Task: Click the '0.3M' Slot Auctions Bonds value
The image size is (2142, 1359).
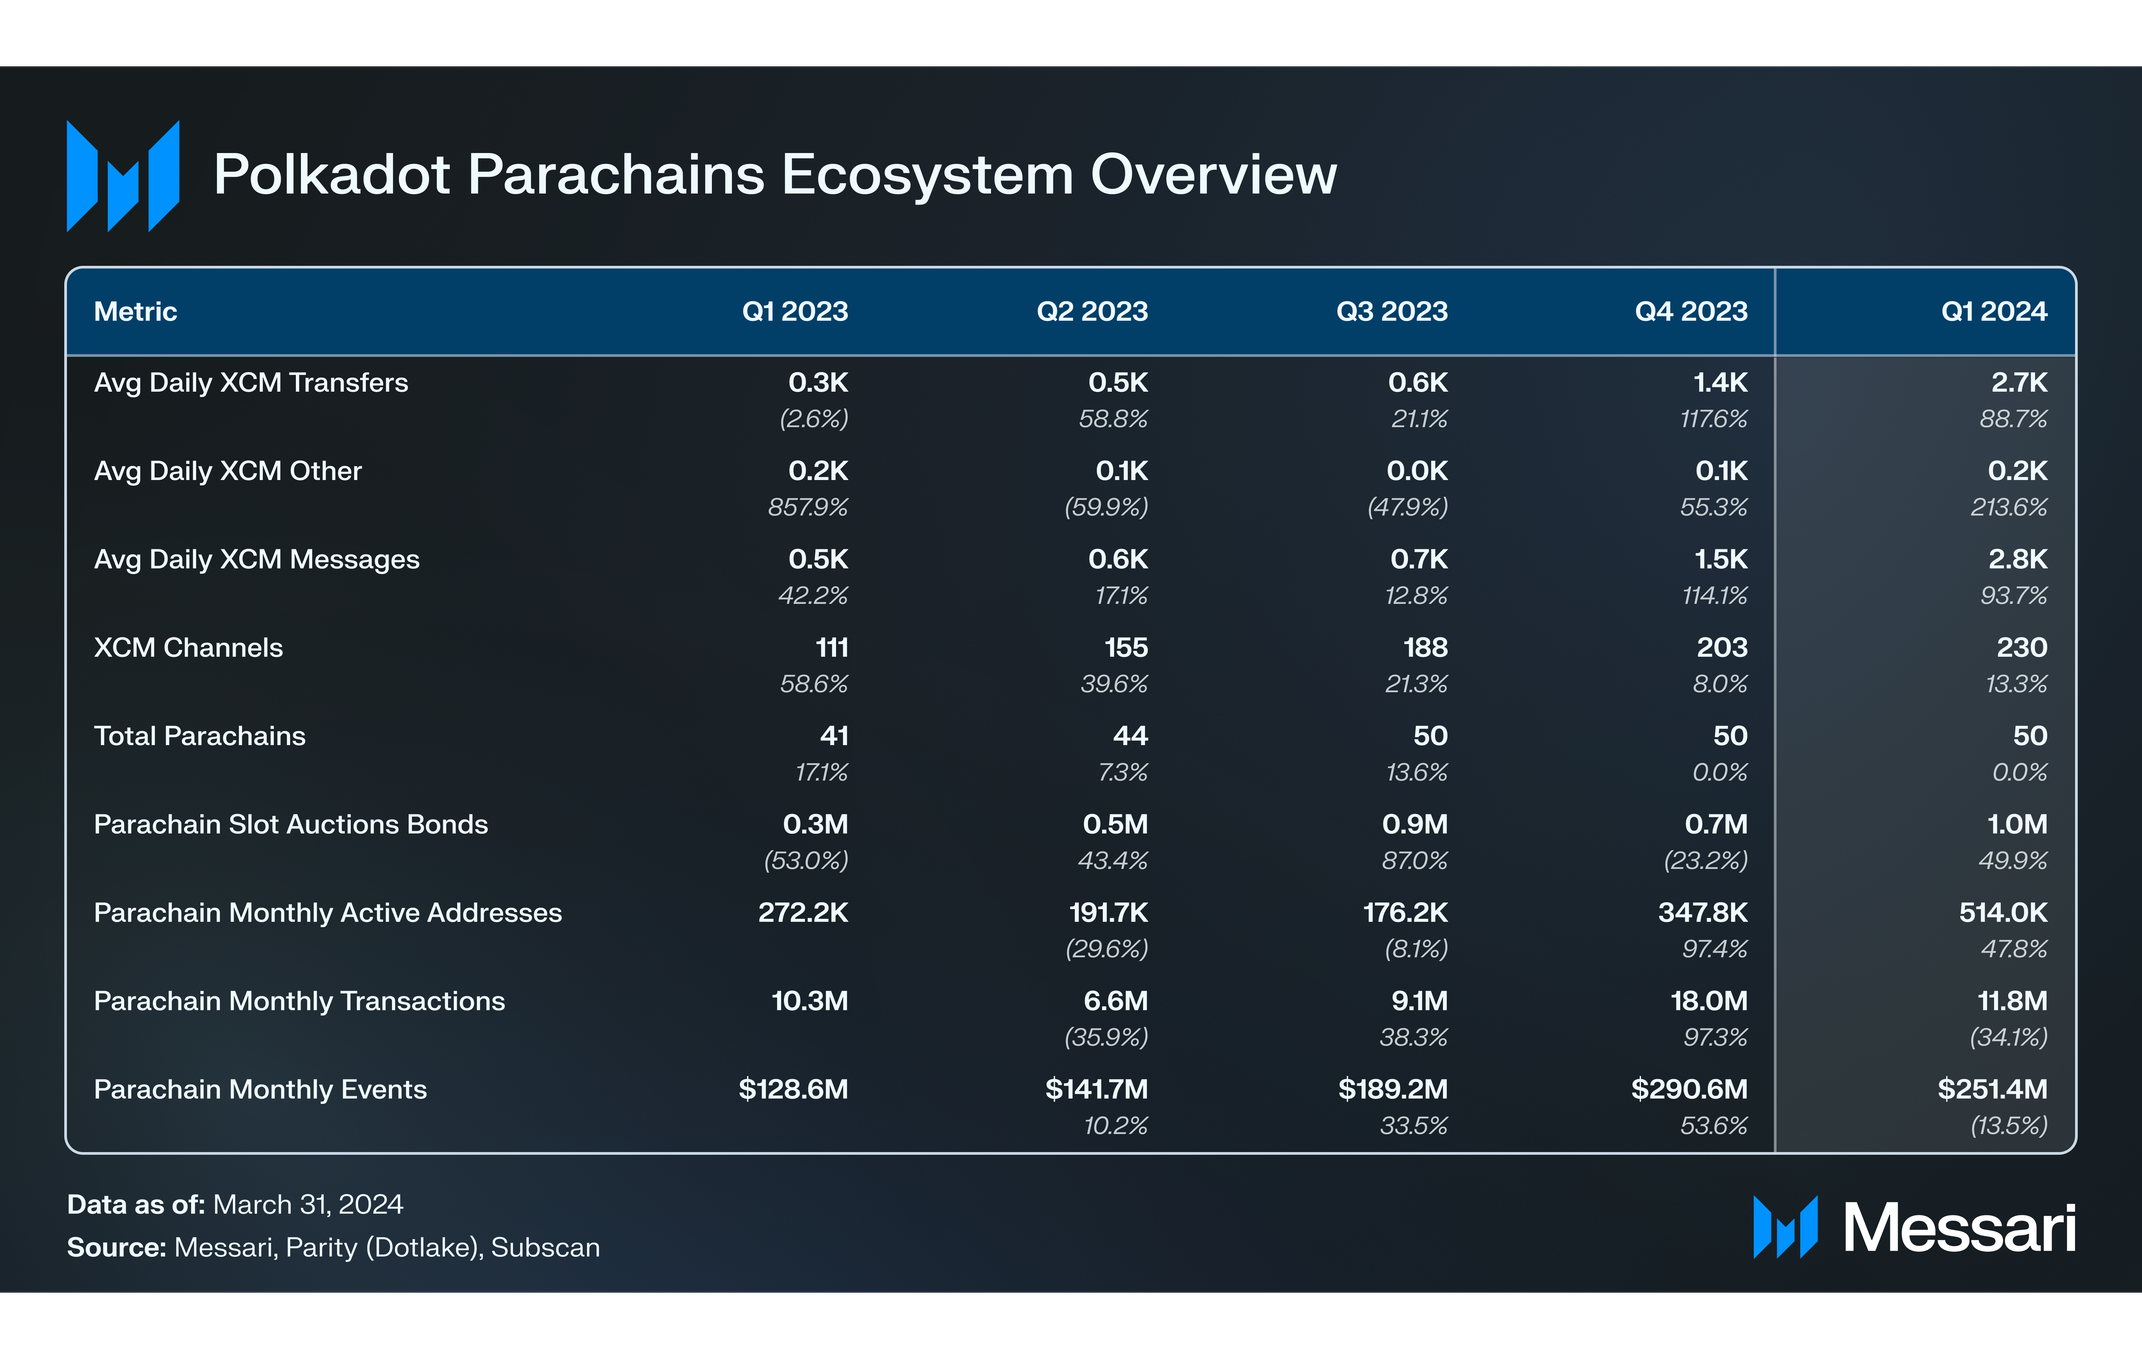Action: [815, 825]
